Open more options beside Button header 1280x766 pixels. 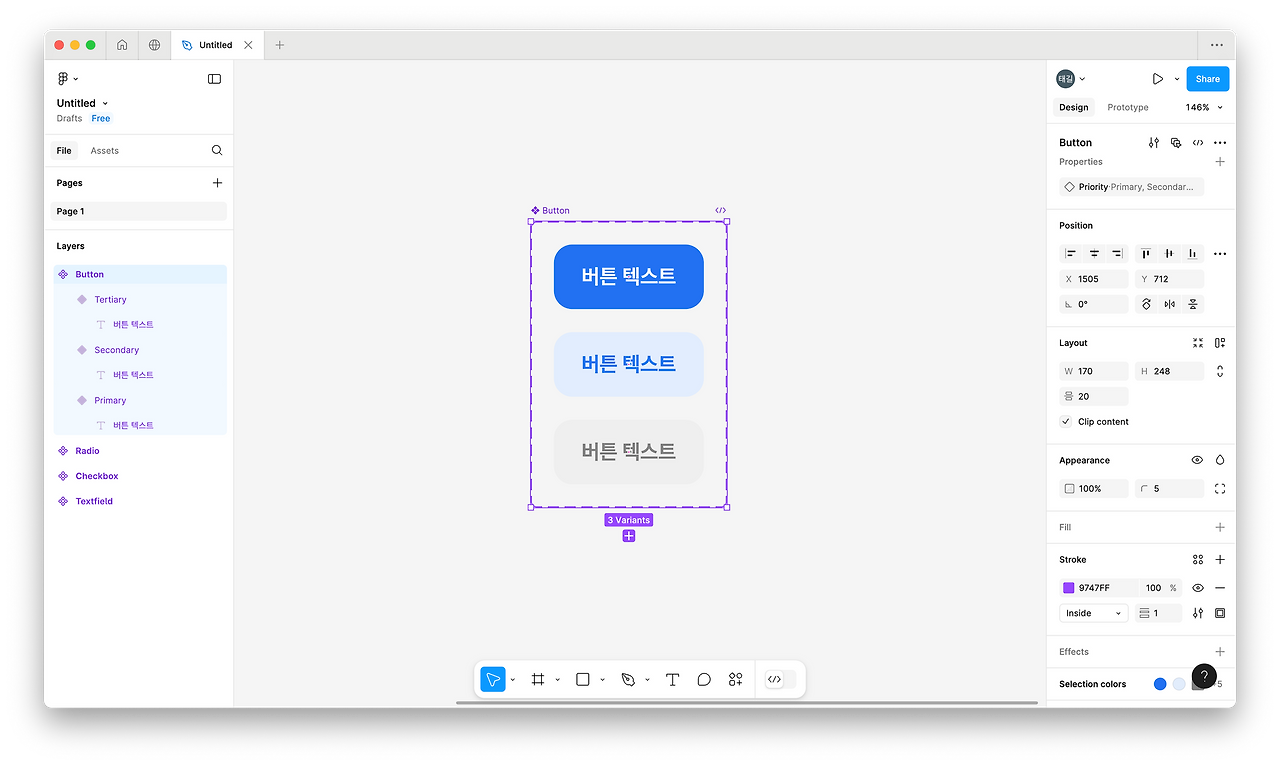[1220, 143]
